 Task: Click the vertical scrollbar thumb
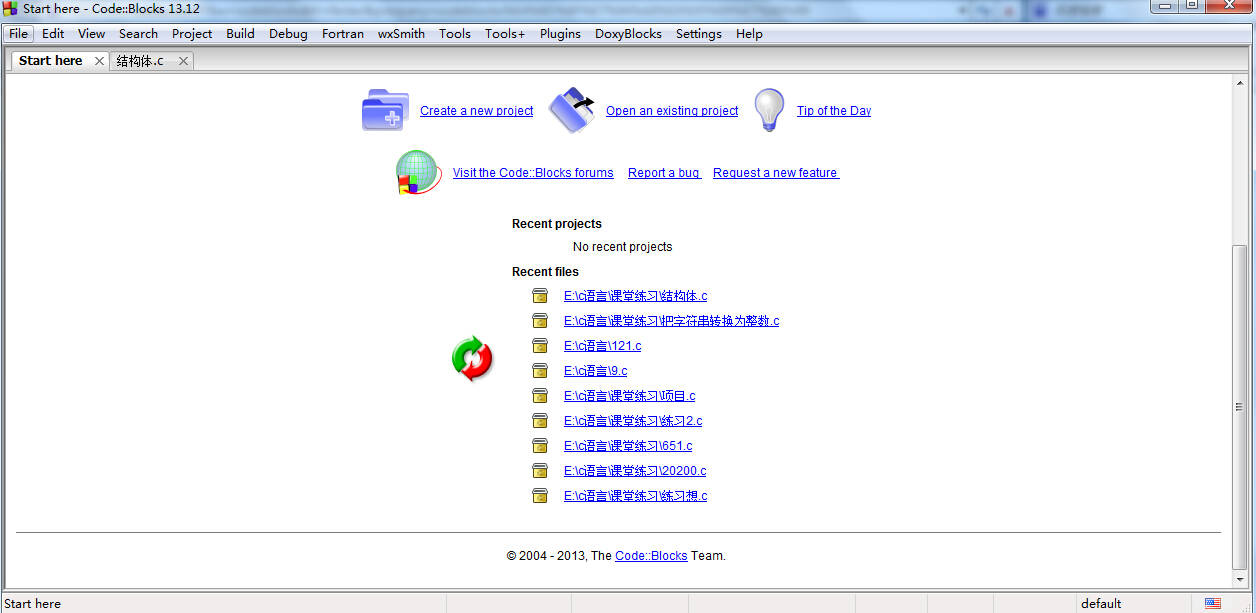coord(1240,407)
